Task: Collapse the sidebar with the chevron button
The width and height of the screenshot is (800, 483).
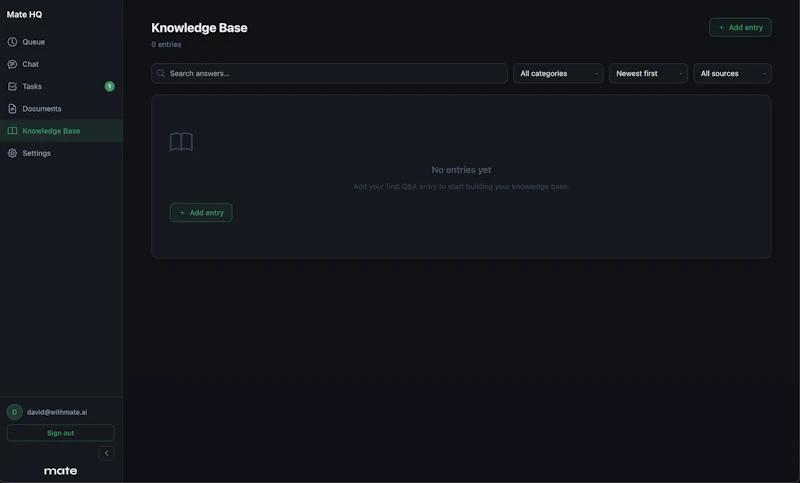Action: 106,453
